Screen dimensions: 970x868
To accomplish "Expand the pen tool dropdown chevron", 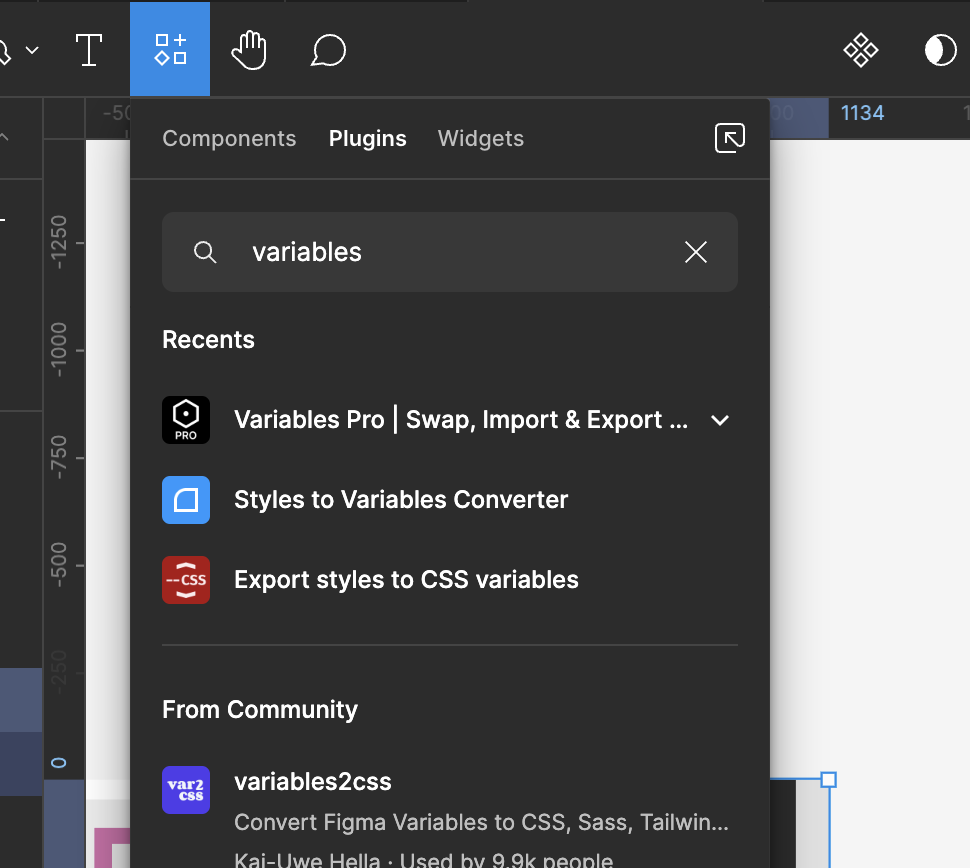I will pyautogui.click(x=32, y=50).
